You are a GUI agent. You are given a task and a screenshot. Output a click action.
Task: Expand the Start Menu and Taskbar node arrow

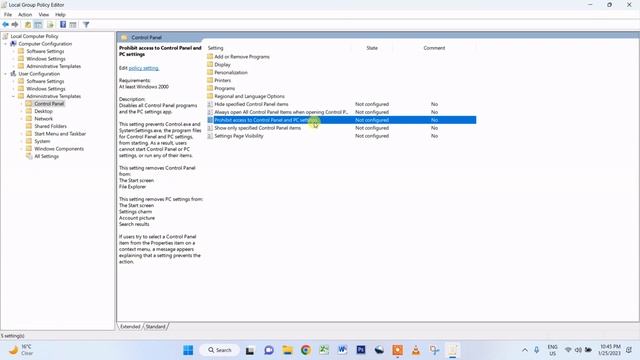click(21, 134)
